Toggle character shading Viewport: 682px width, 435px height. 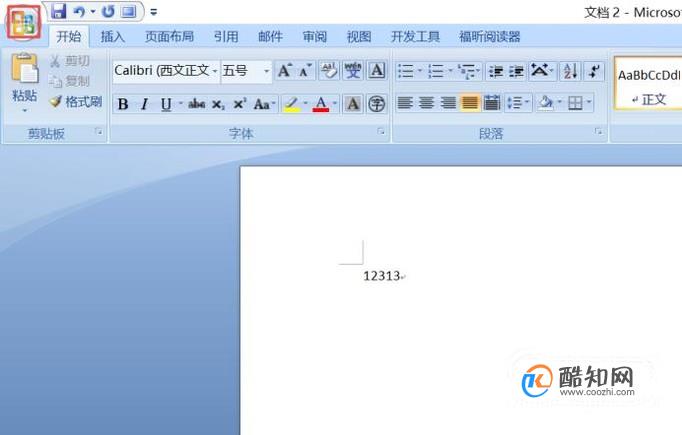pyautogui.click(x=353, y=104)
